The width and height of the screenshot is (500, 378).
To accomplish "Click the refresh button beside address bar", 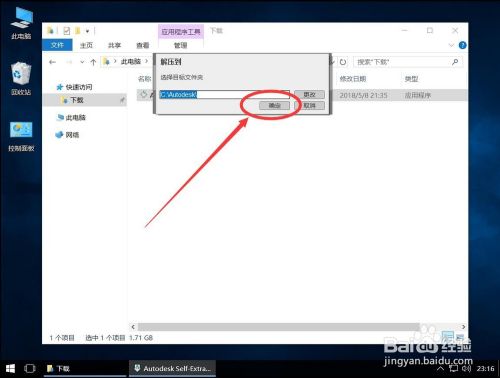I will click(343, 62).
